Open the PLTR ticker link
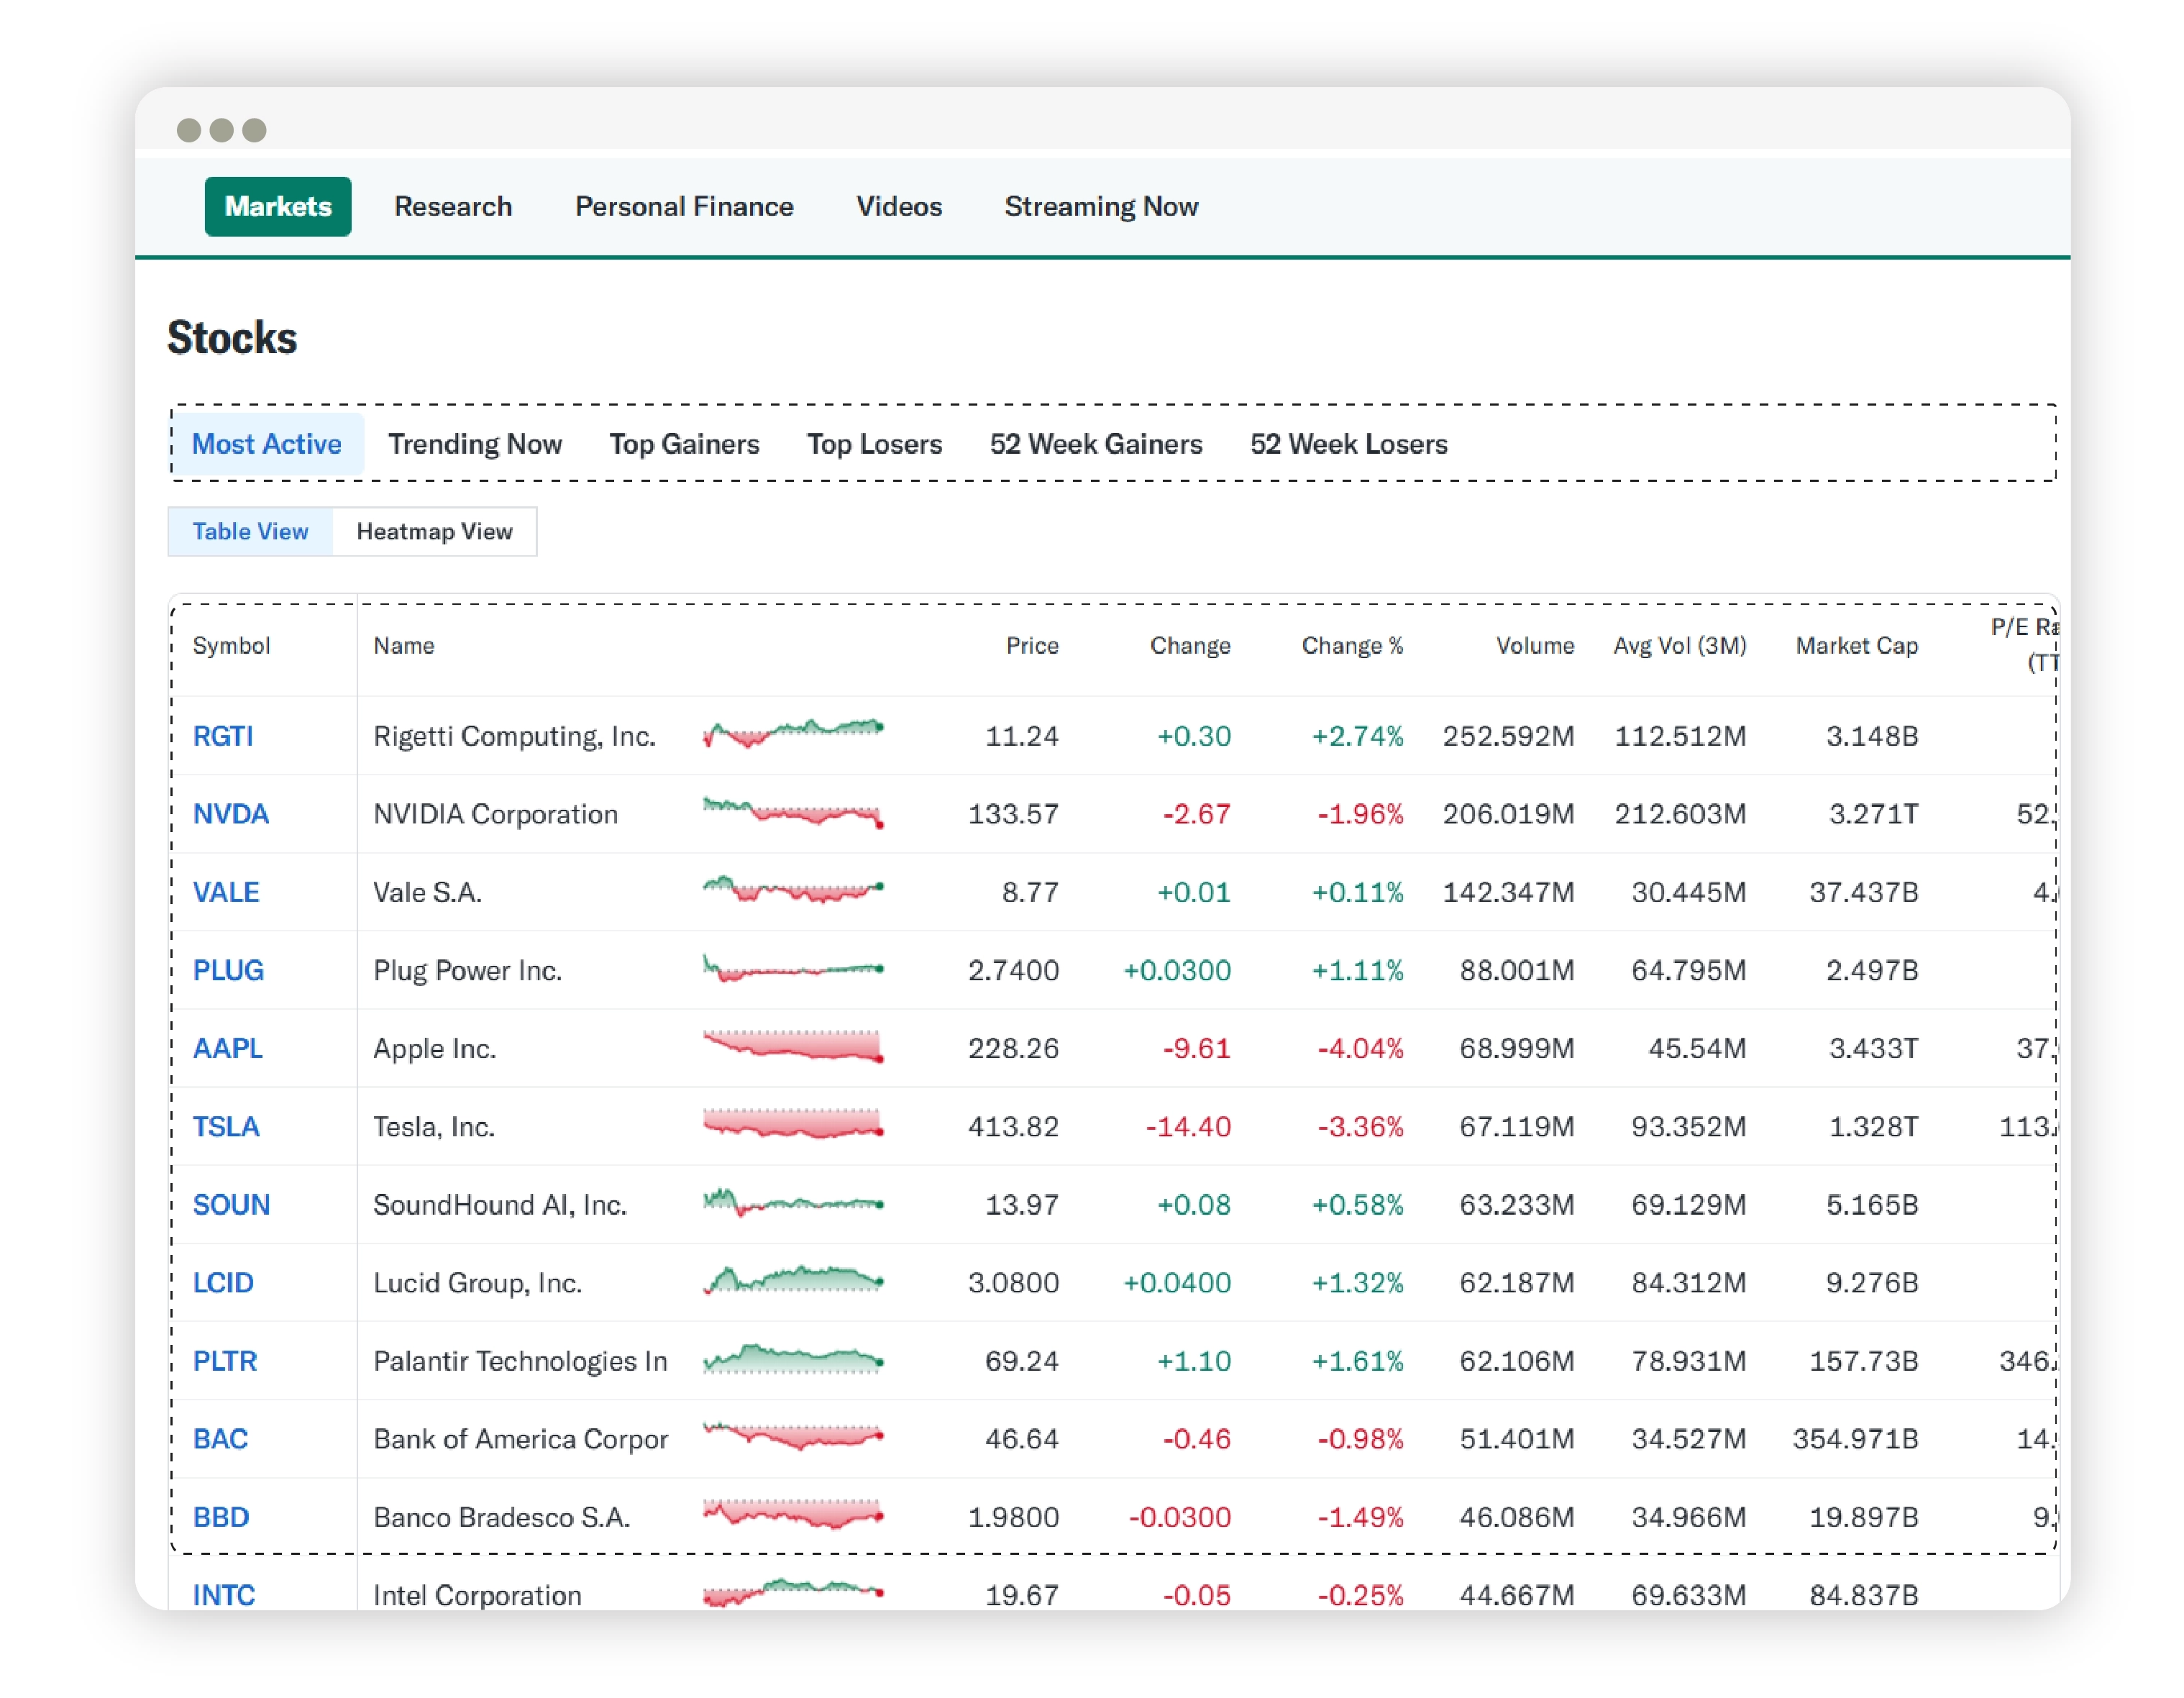Screen dimensions: 2184x1698 [x=224, y=1360]
